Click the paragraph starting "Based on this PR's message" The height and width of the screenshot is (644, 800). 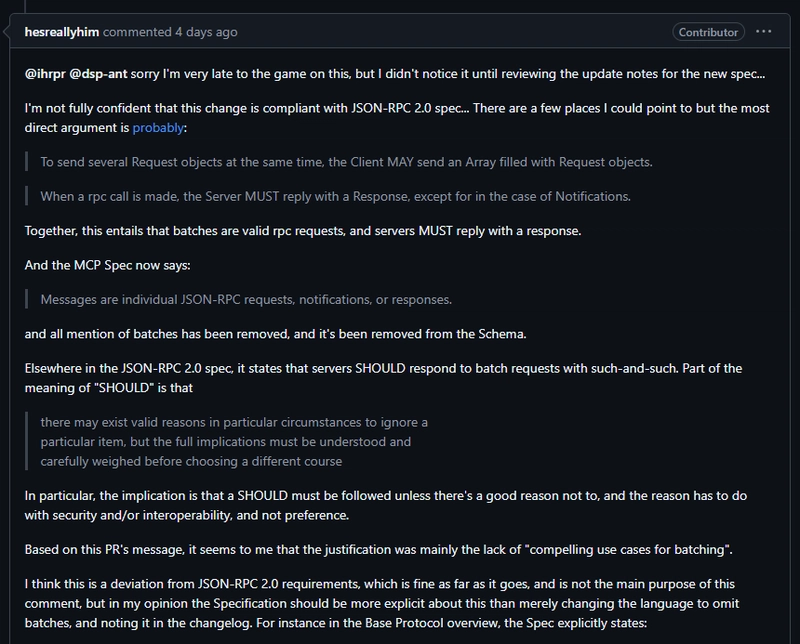coord(352,549)
